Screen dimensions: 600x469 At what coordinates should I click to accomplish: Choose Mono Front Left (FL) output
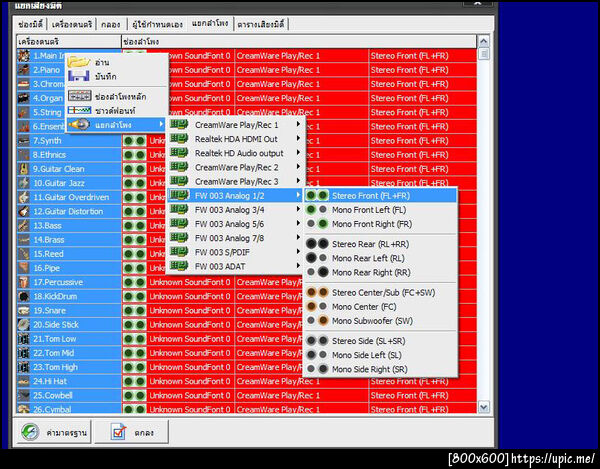[381, 210]
